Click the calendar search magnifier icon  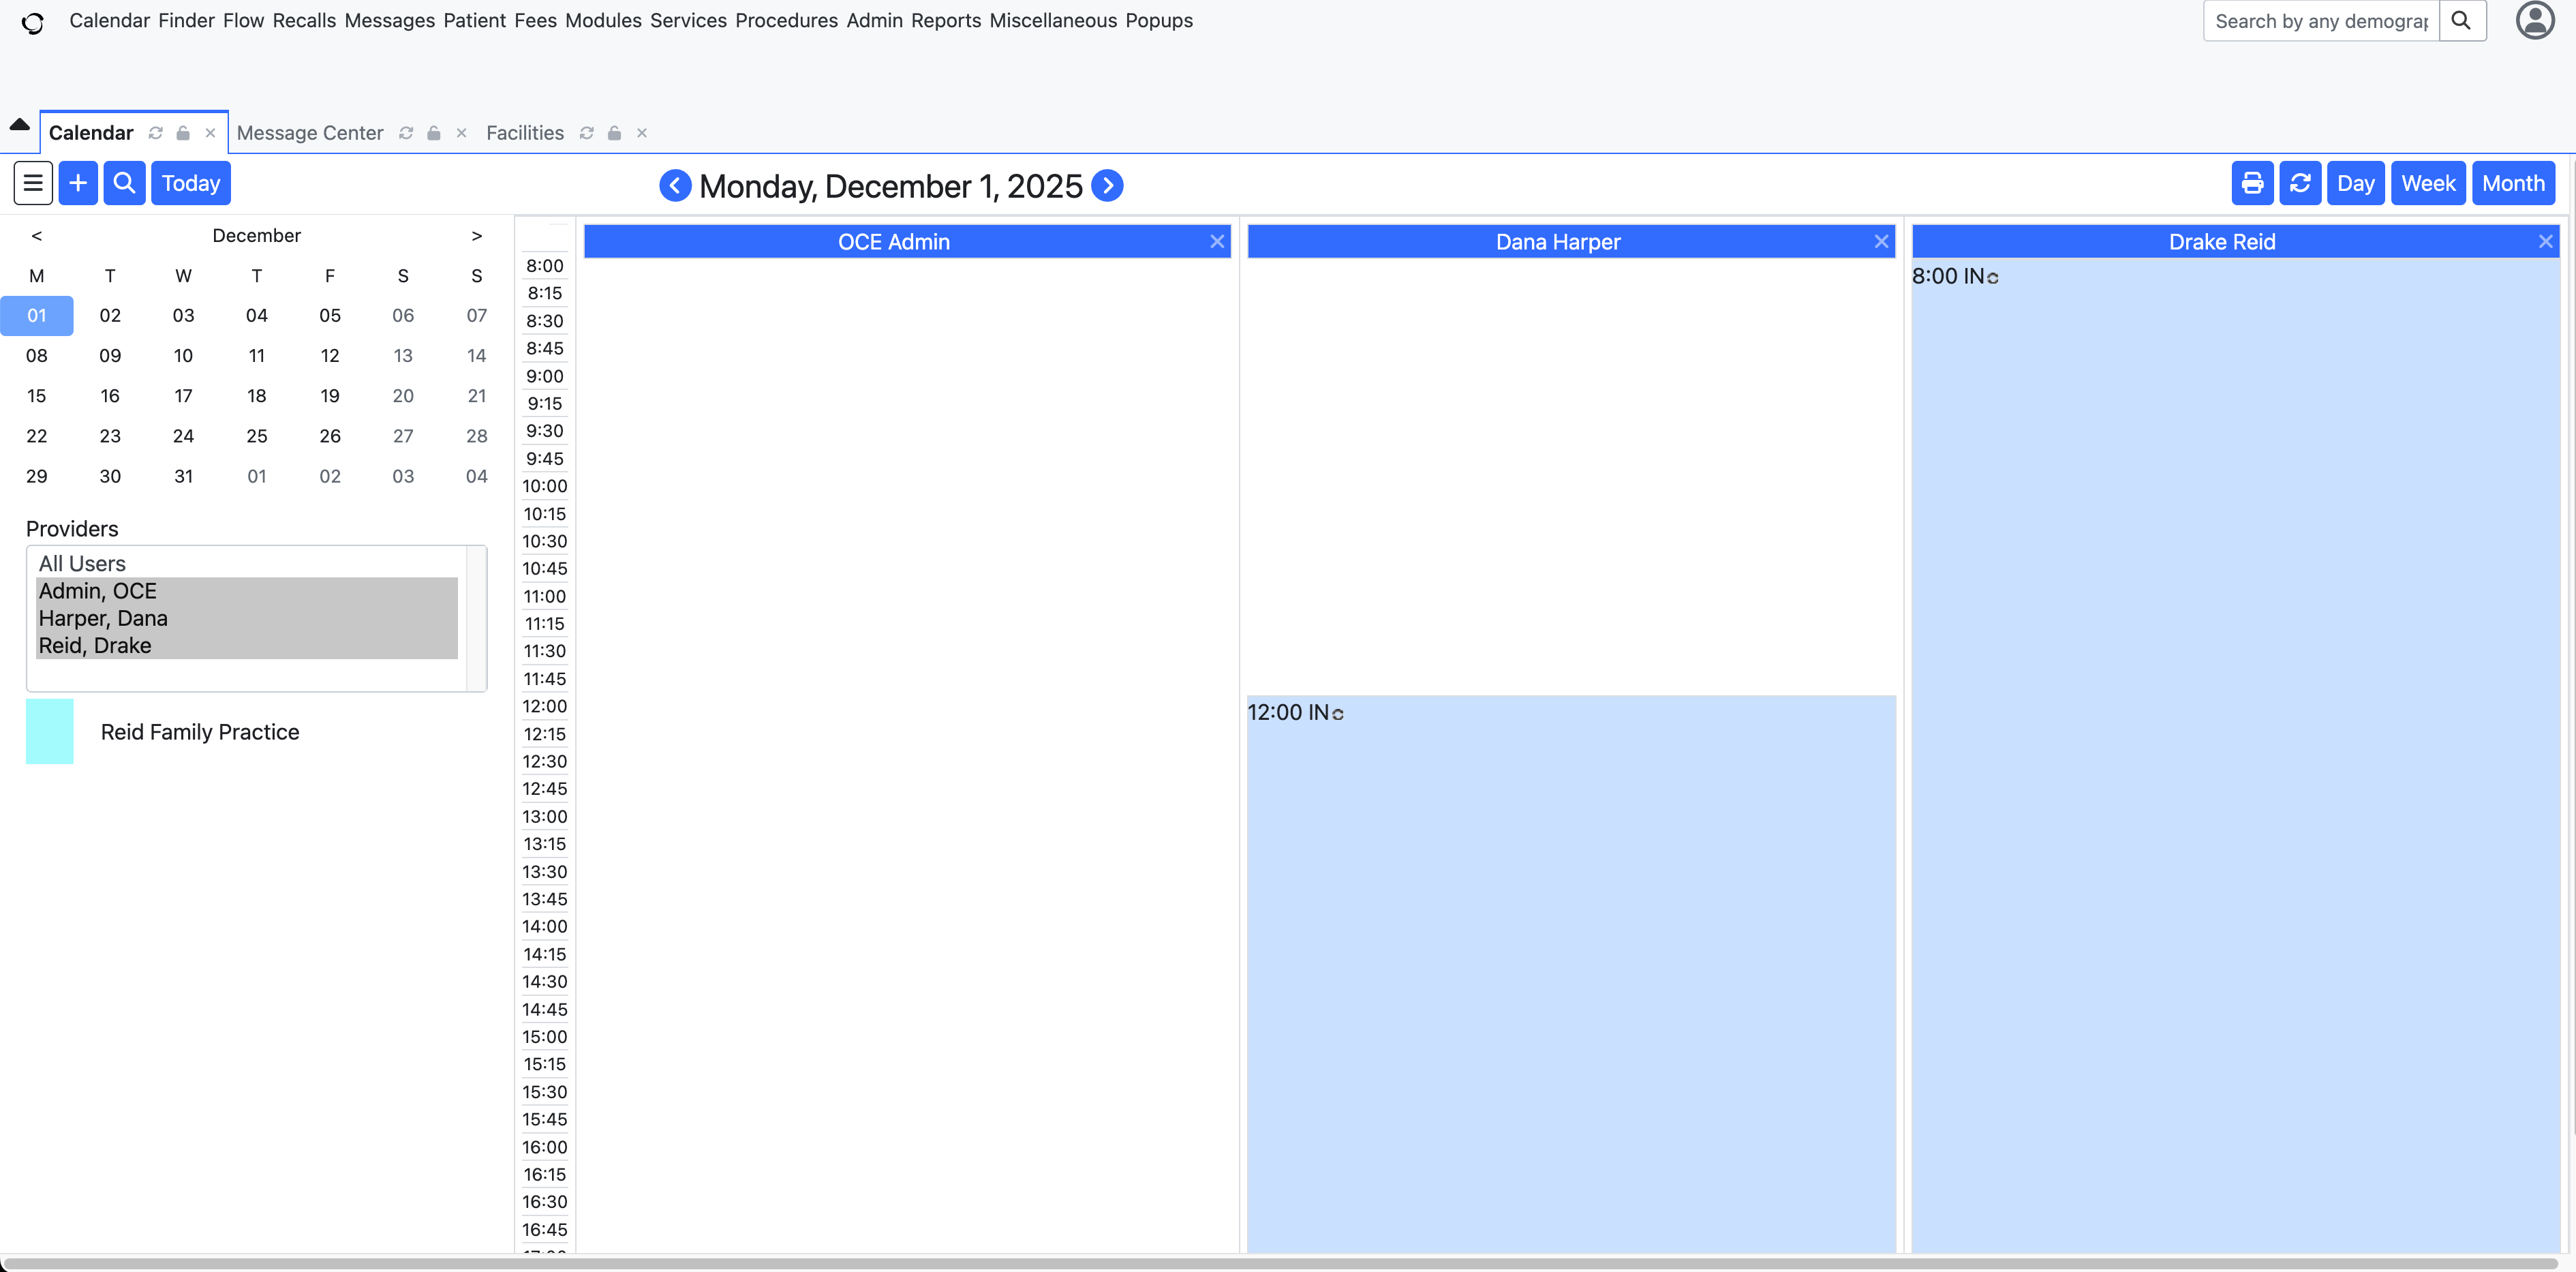coord(124,183)
